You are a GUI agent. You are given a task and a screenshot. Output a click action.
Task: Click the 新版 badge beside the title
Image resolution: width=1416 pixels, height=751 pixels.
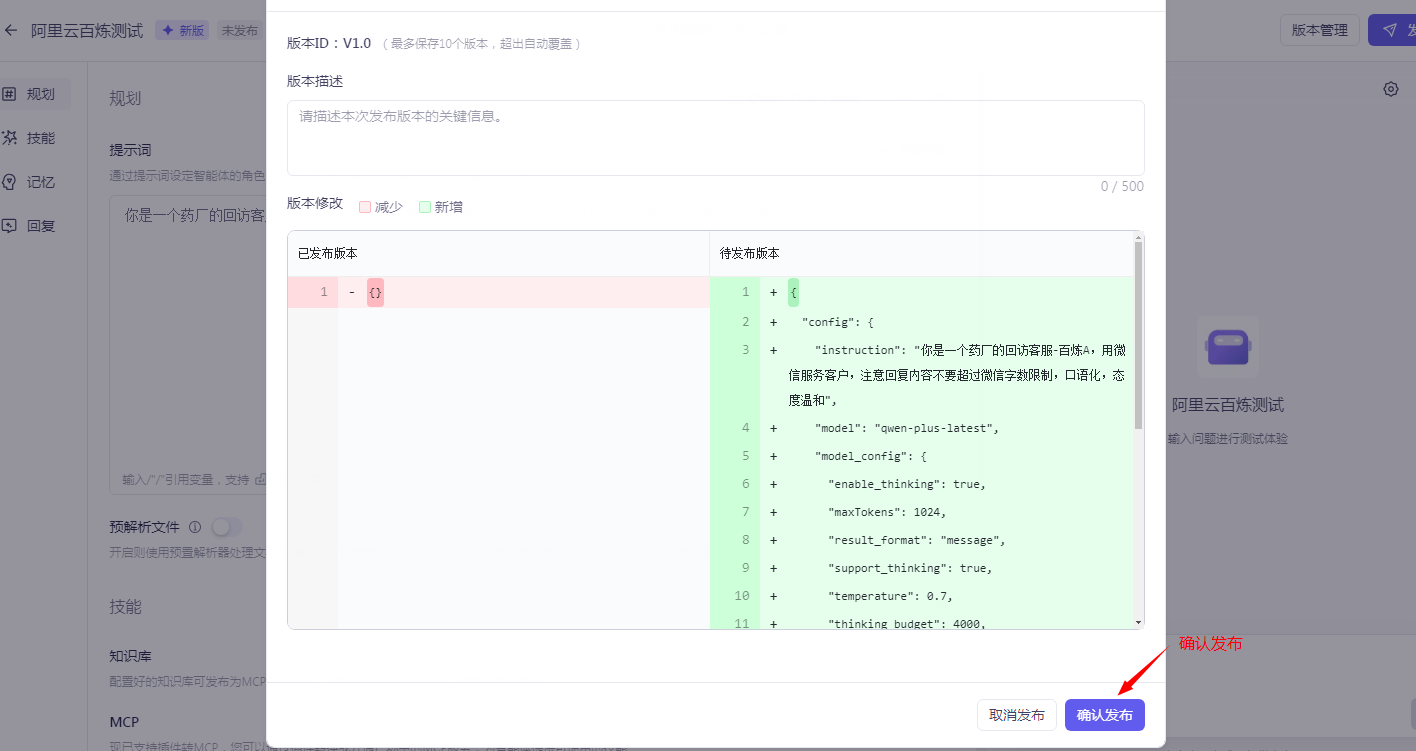coord(182,31)
